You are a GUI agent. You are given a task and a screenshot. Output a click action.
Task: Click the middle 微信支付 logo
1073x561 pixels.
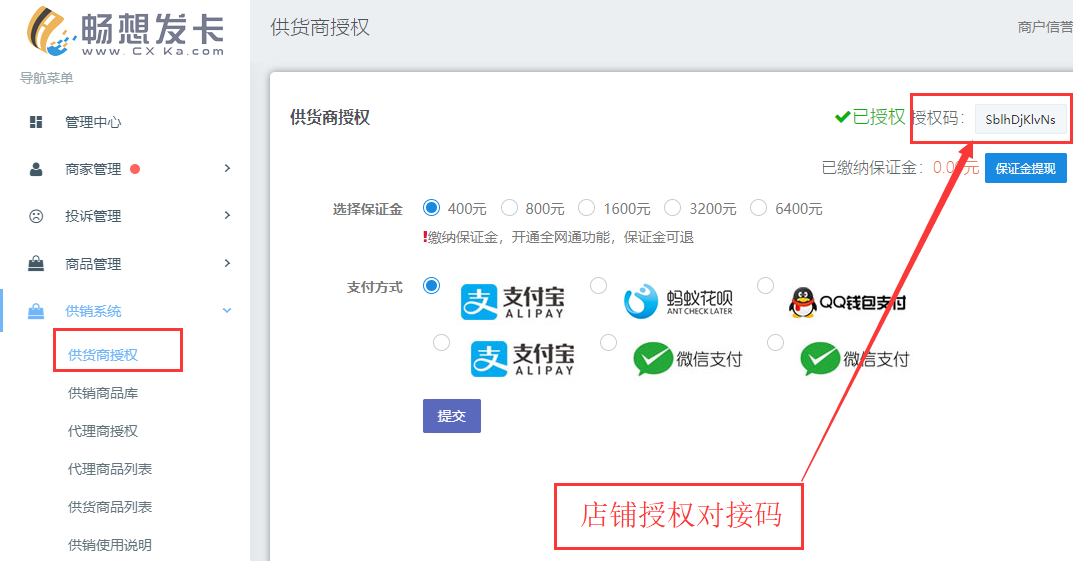tap(688, 358)
